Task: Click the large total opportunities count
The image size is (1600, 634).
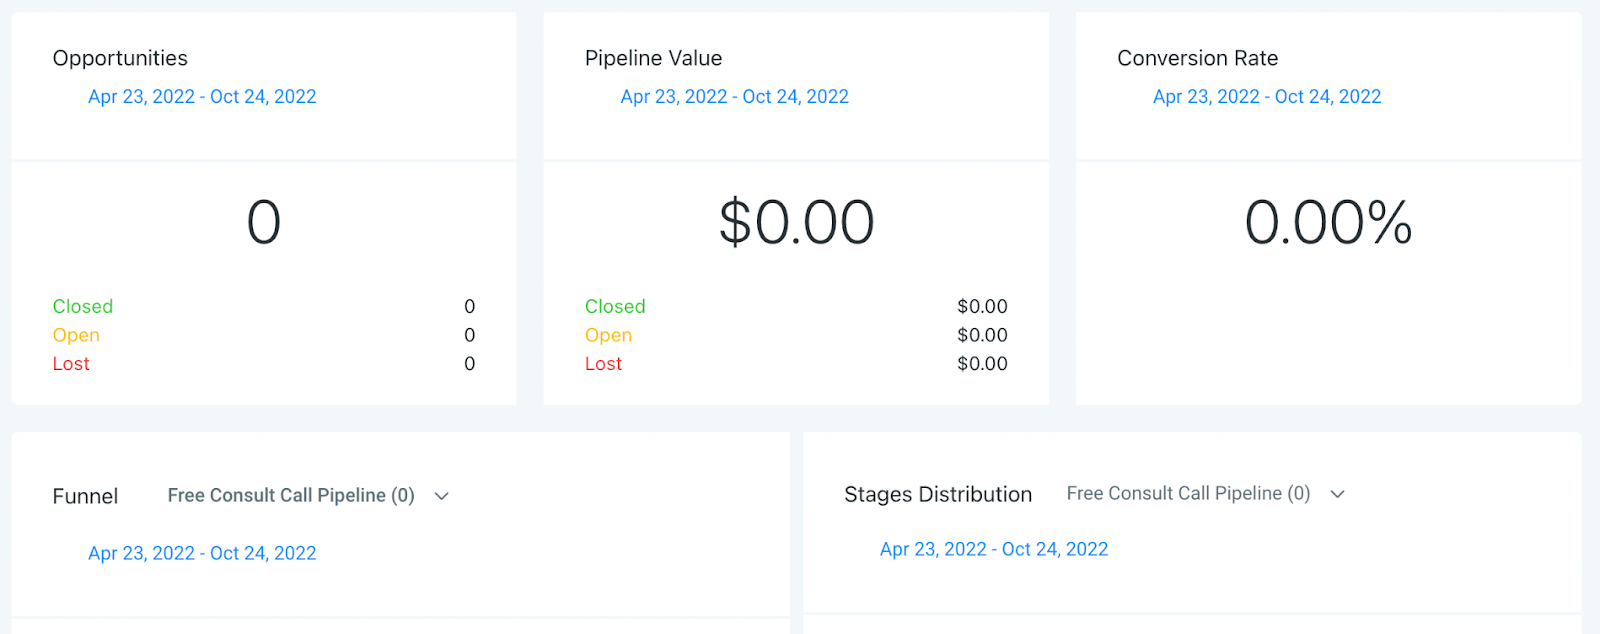Action: (264, 222)
